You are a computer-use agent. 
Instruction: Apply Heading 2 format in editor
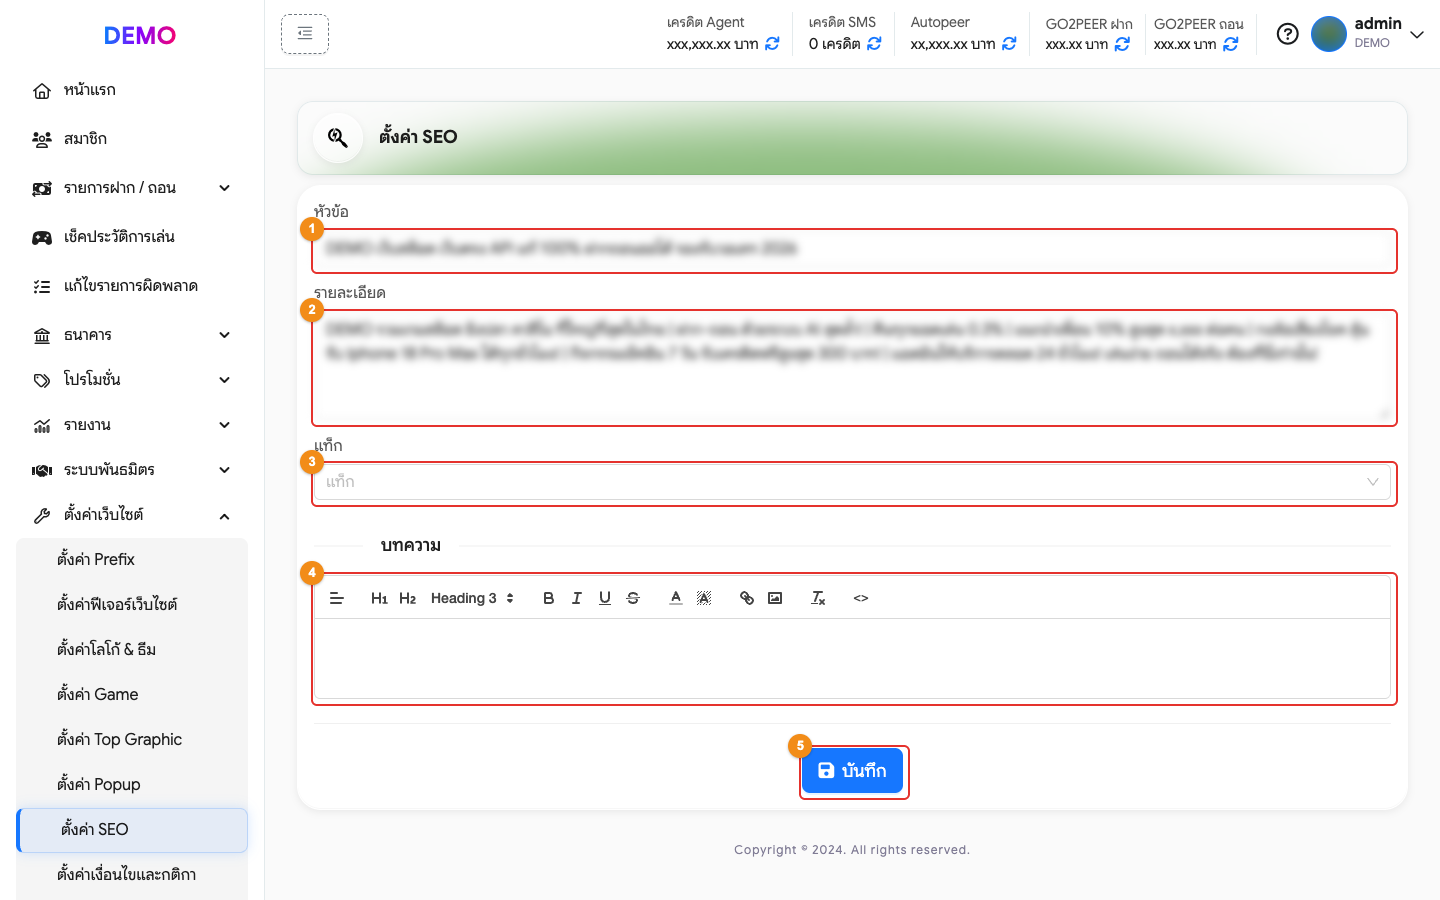tap(407, 598)
